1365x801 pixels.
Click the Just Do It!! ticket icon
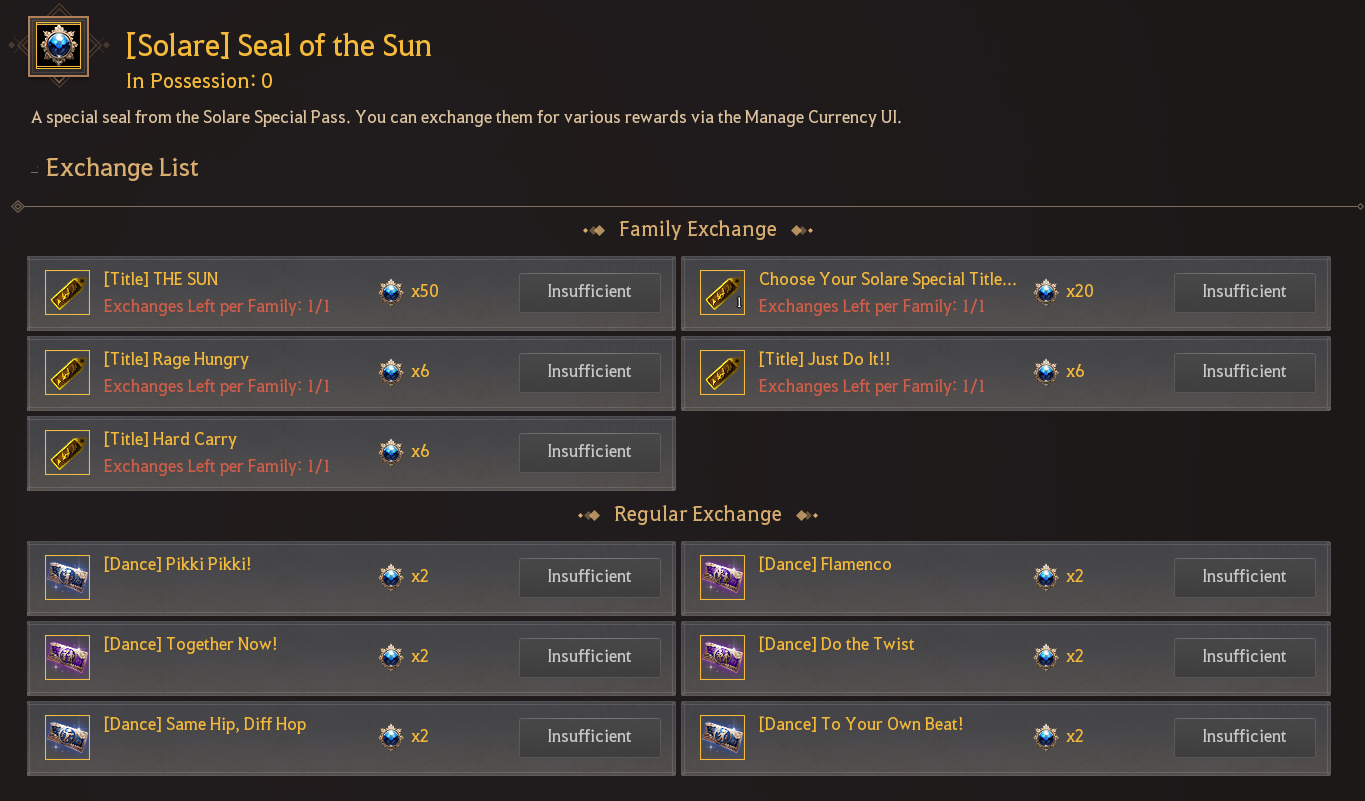click(x=722, y=372)
